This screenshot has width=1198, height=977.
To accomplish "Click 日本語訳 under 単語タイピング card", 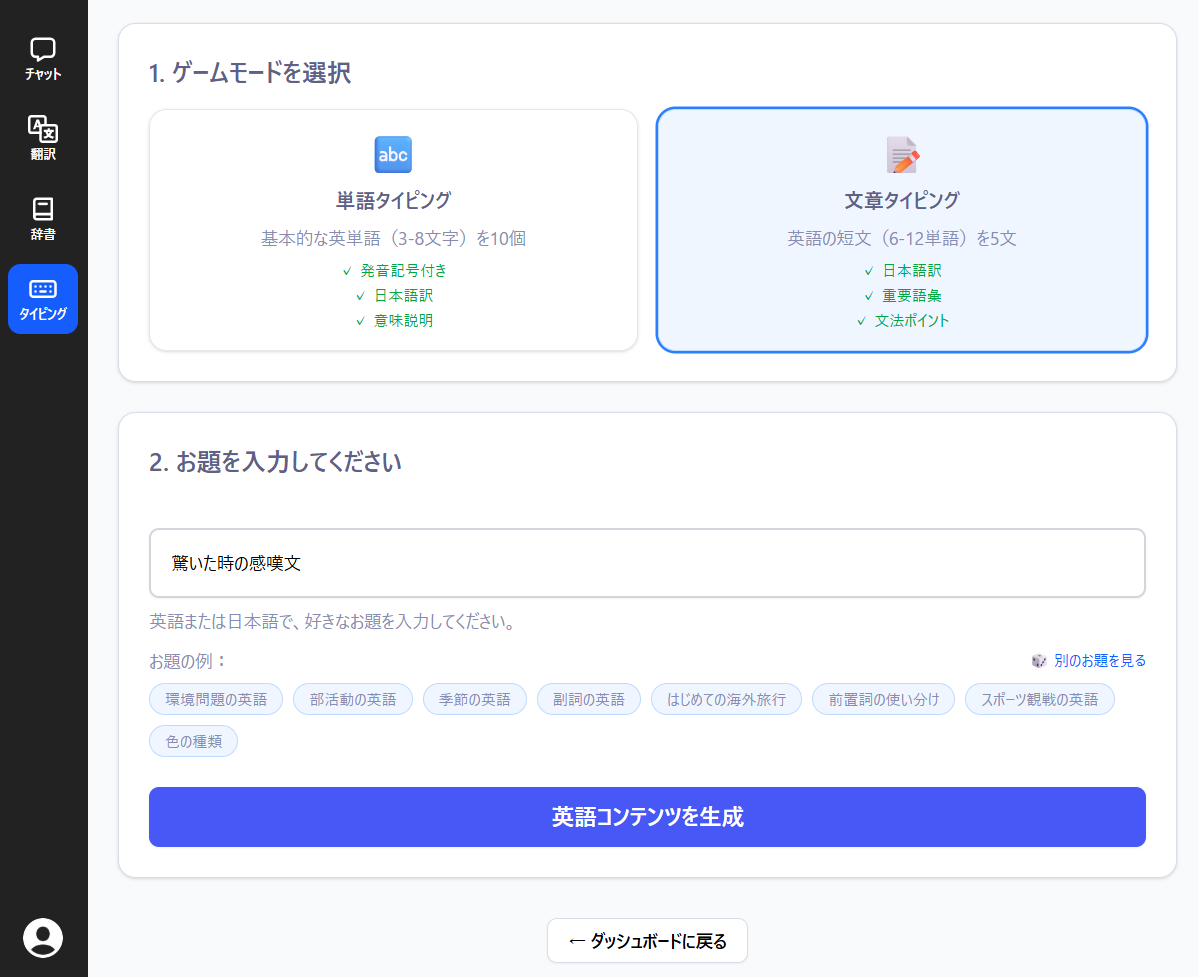I will click(x=403, y=296).
